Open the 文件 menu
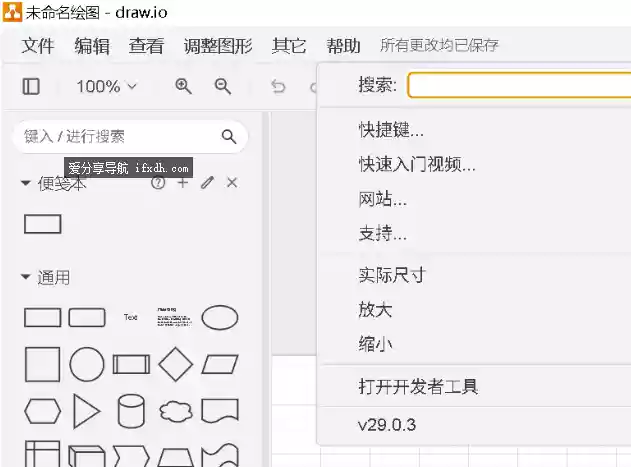The width and height of the screenshot is (631, 467). coord(37,45)
